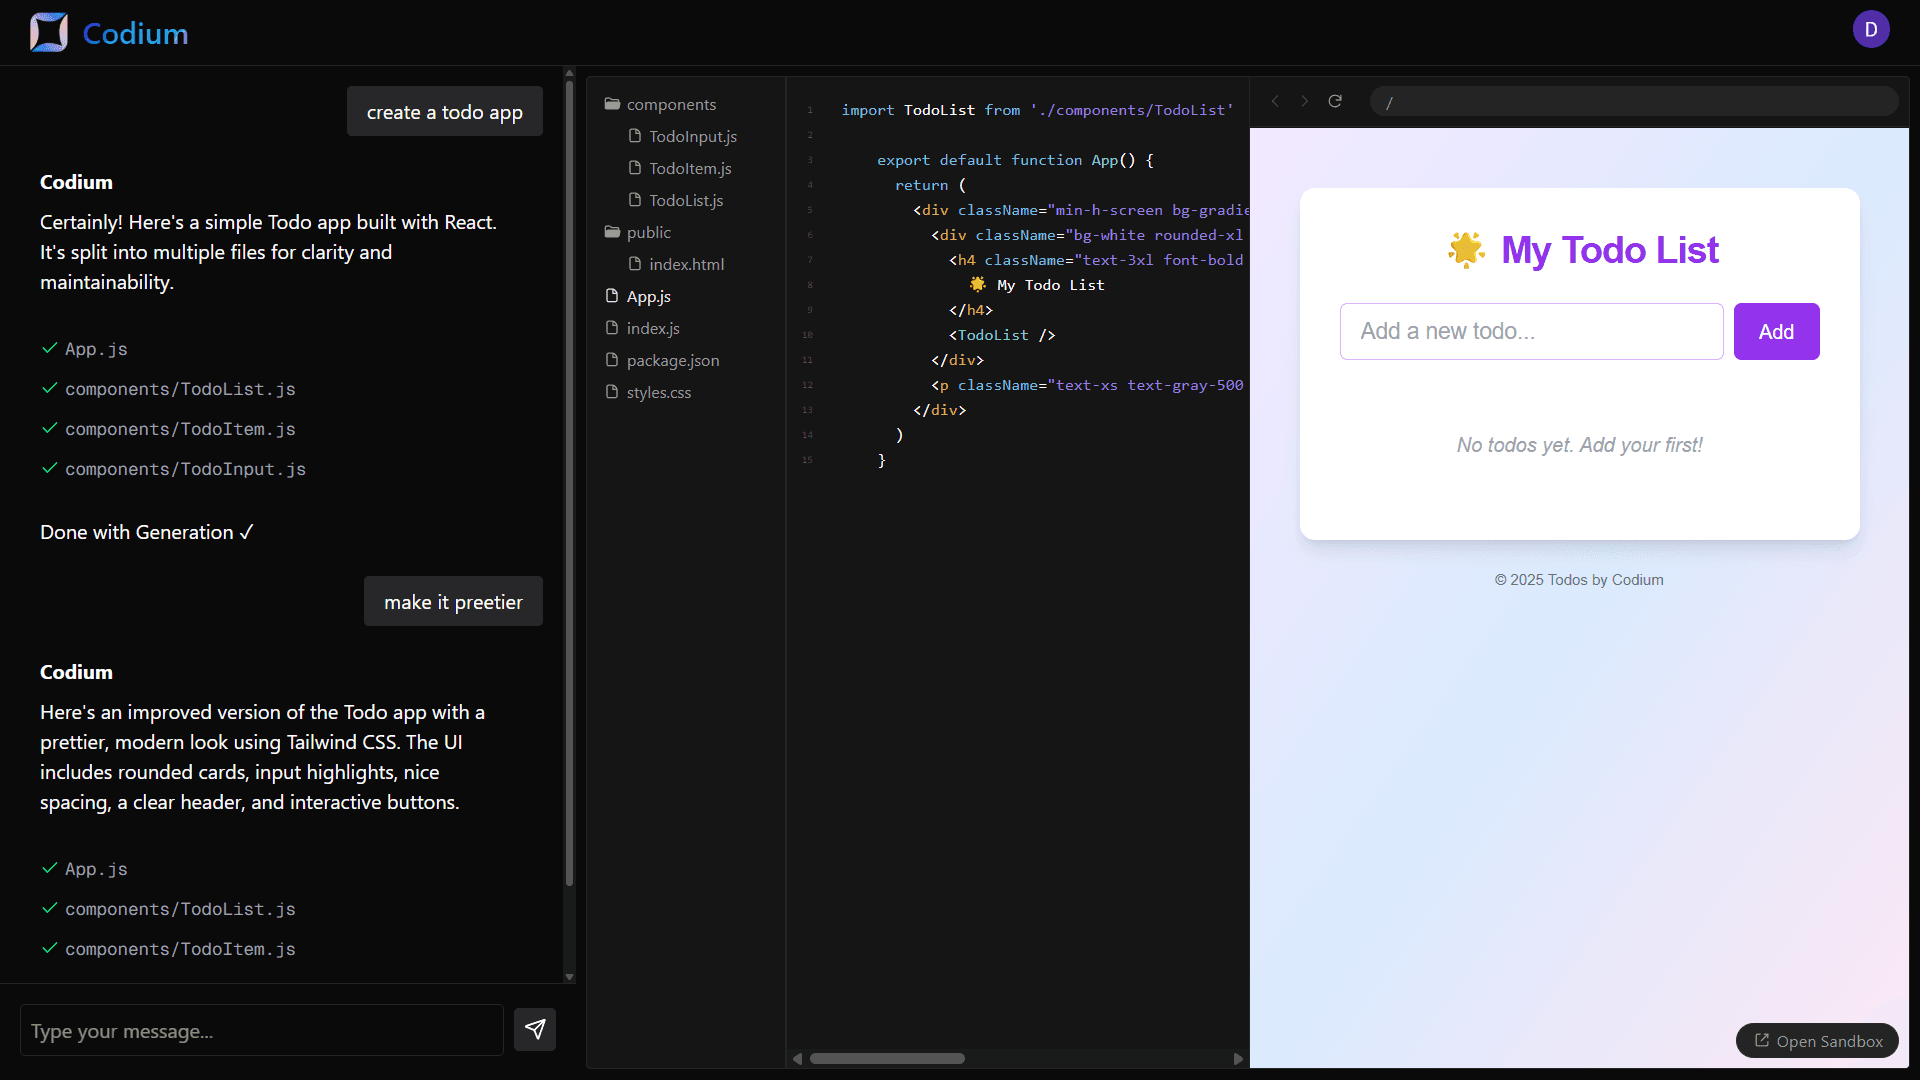
Task: Click the "create a todo app" suggestion
Action: (x=444, y=111)
